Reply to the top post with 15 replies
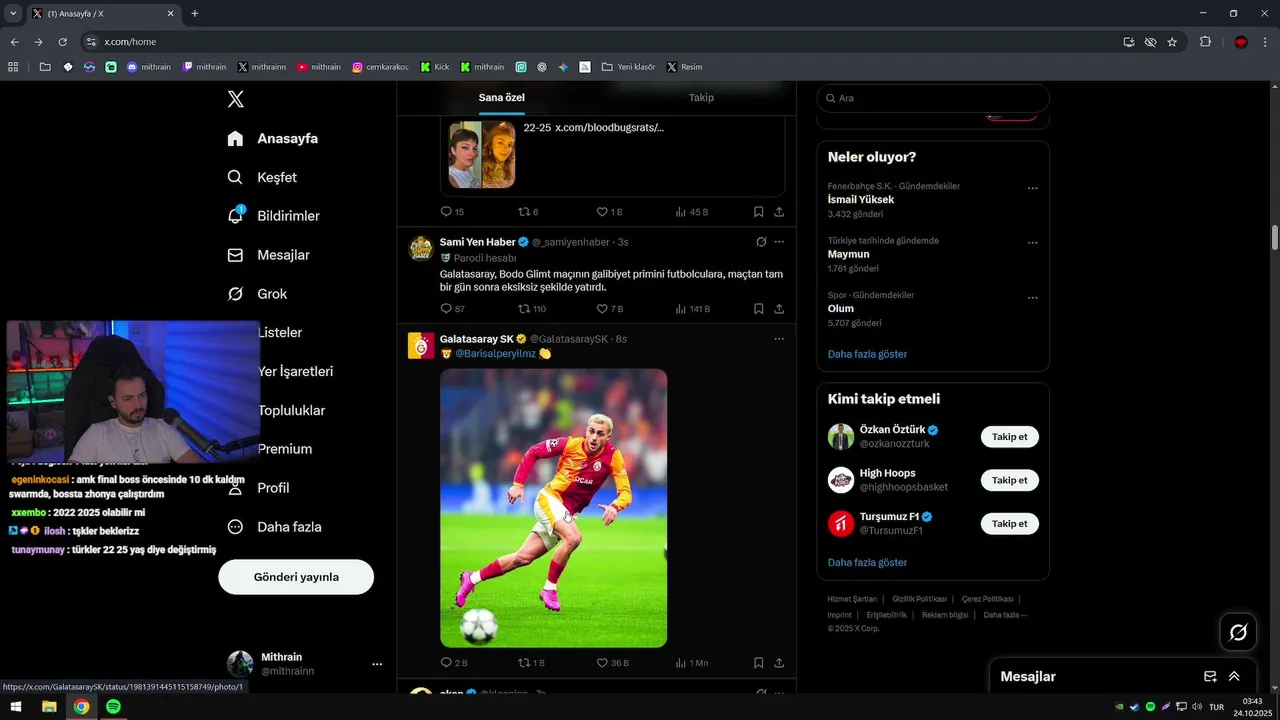Screen dimensions: 1280x720 pos(452,212)
